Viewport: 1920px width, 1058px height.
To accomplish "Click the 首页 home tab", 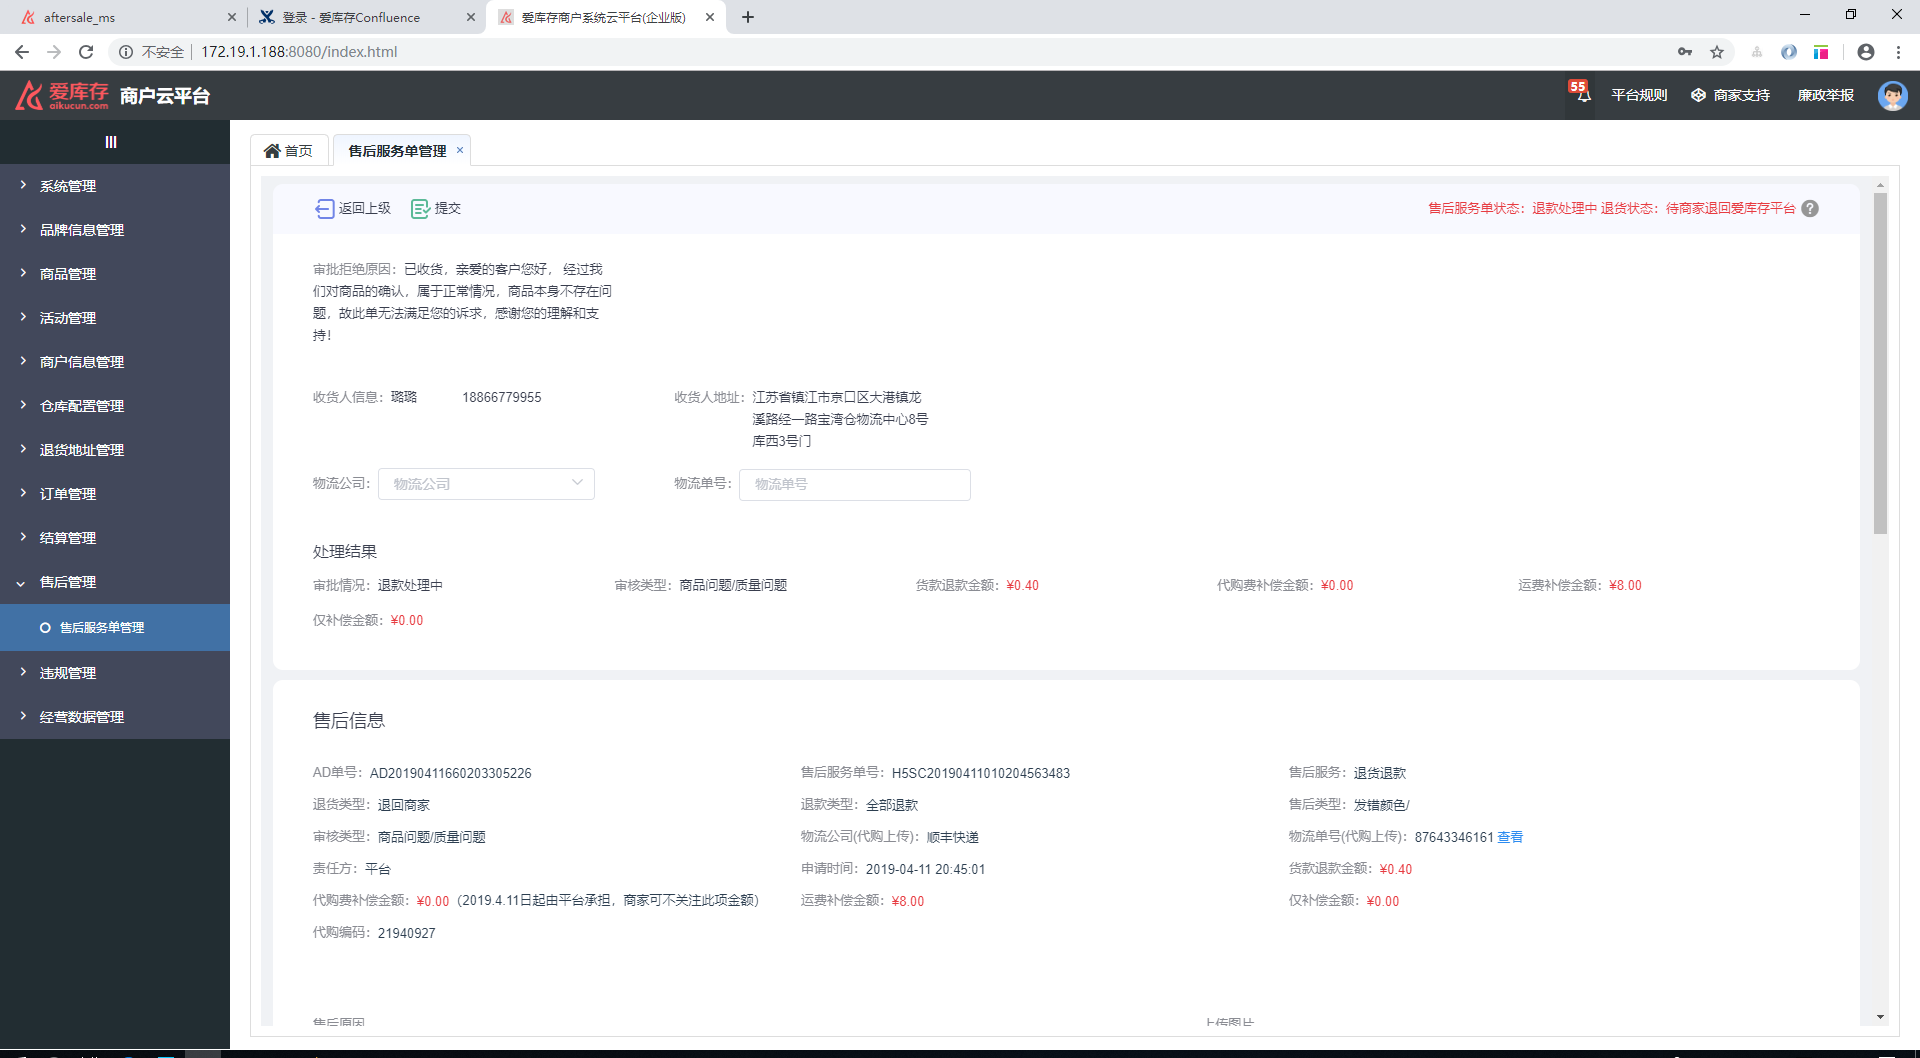I will 288,150.
